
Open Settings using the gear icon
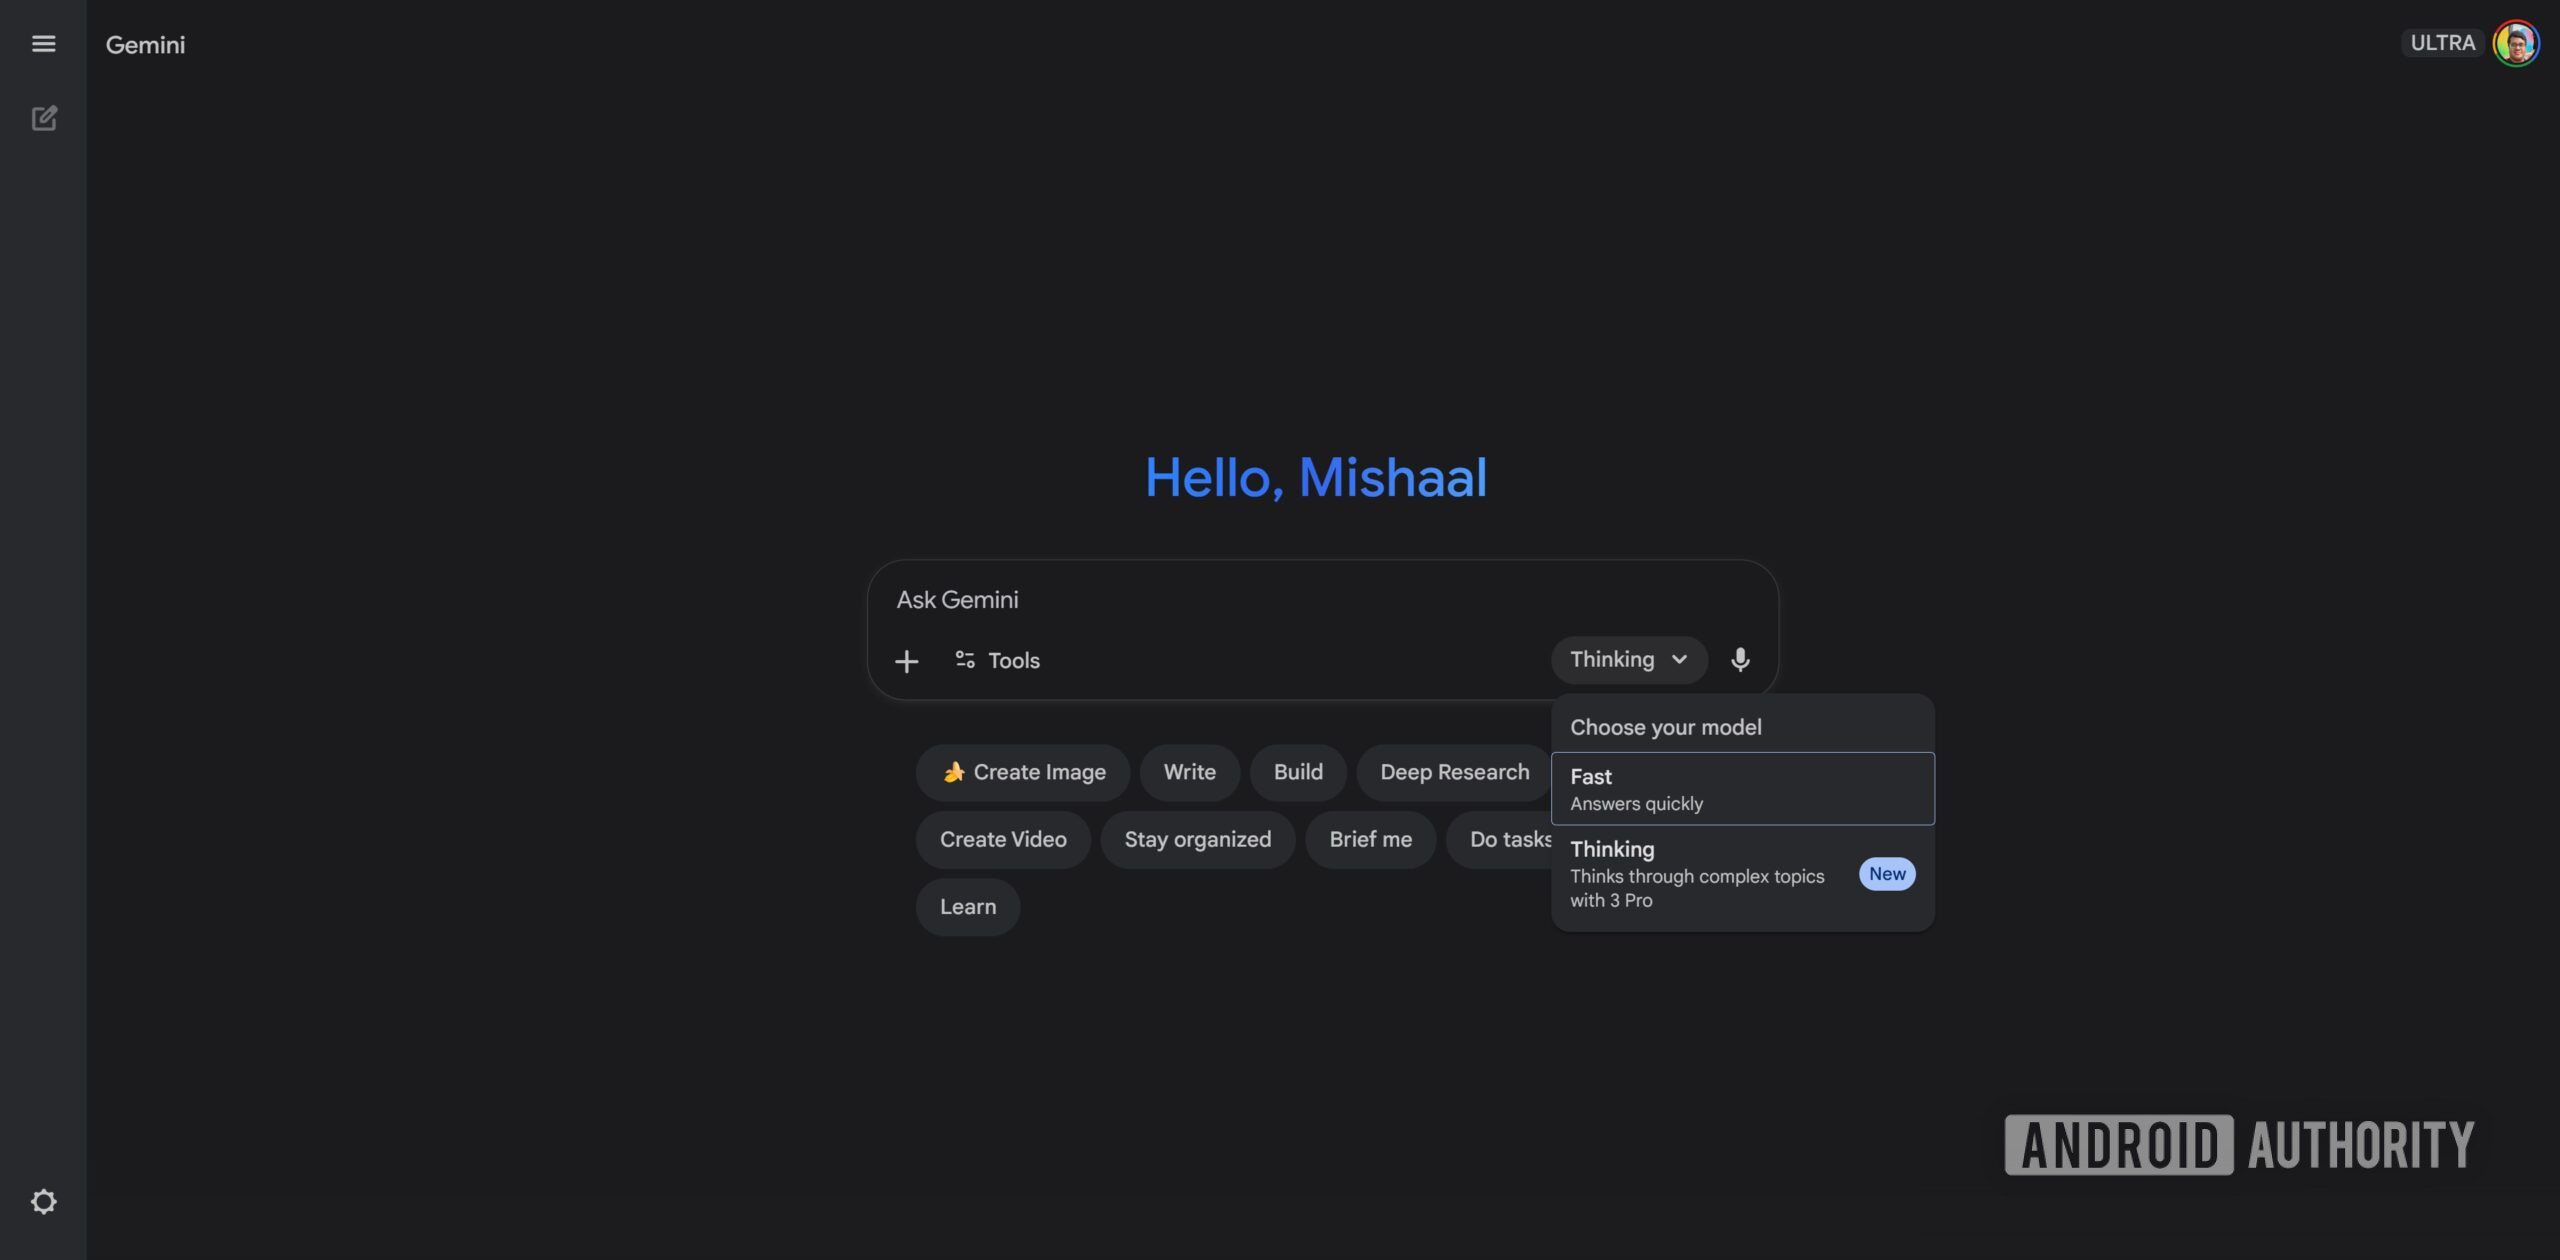(44, 1200)
